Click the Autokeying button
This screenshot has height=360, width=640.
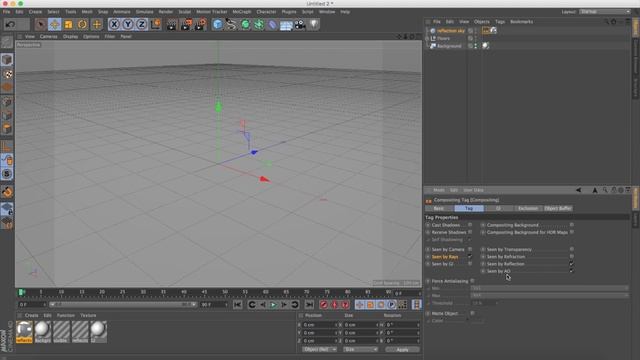tap(335, 305)
